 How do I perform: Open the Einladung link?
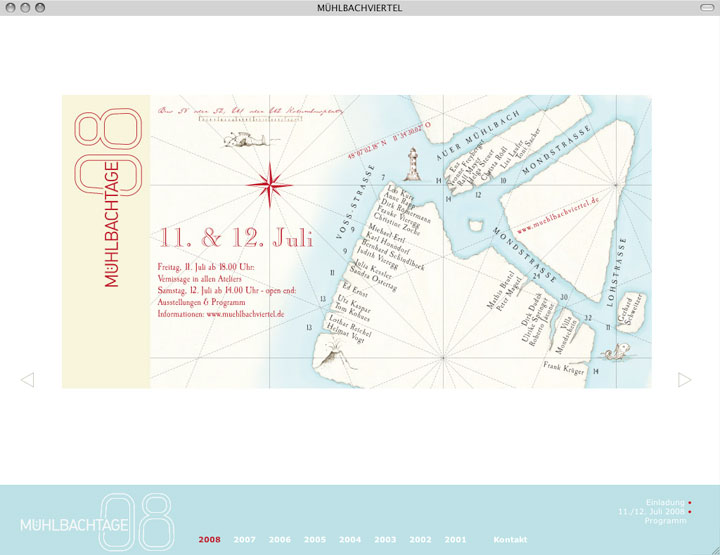[x=665, y=502]
